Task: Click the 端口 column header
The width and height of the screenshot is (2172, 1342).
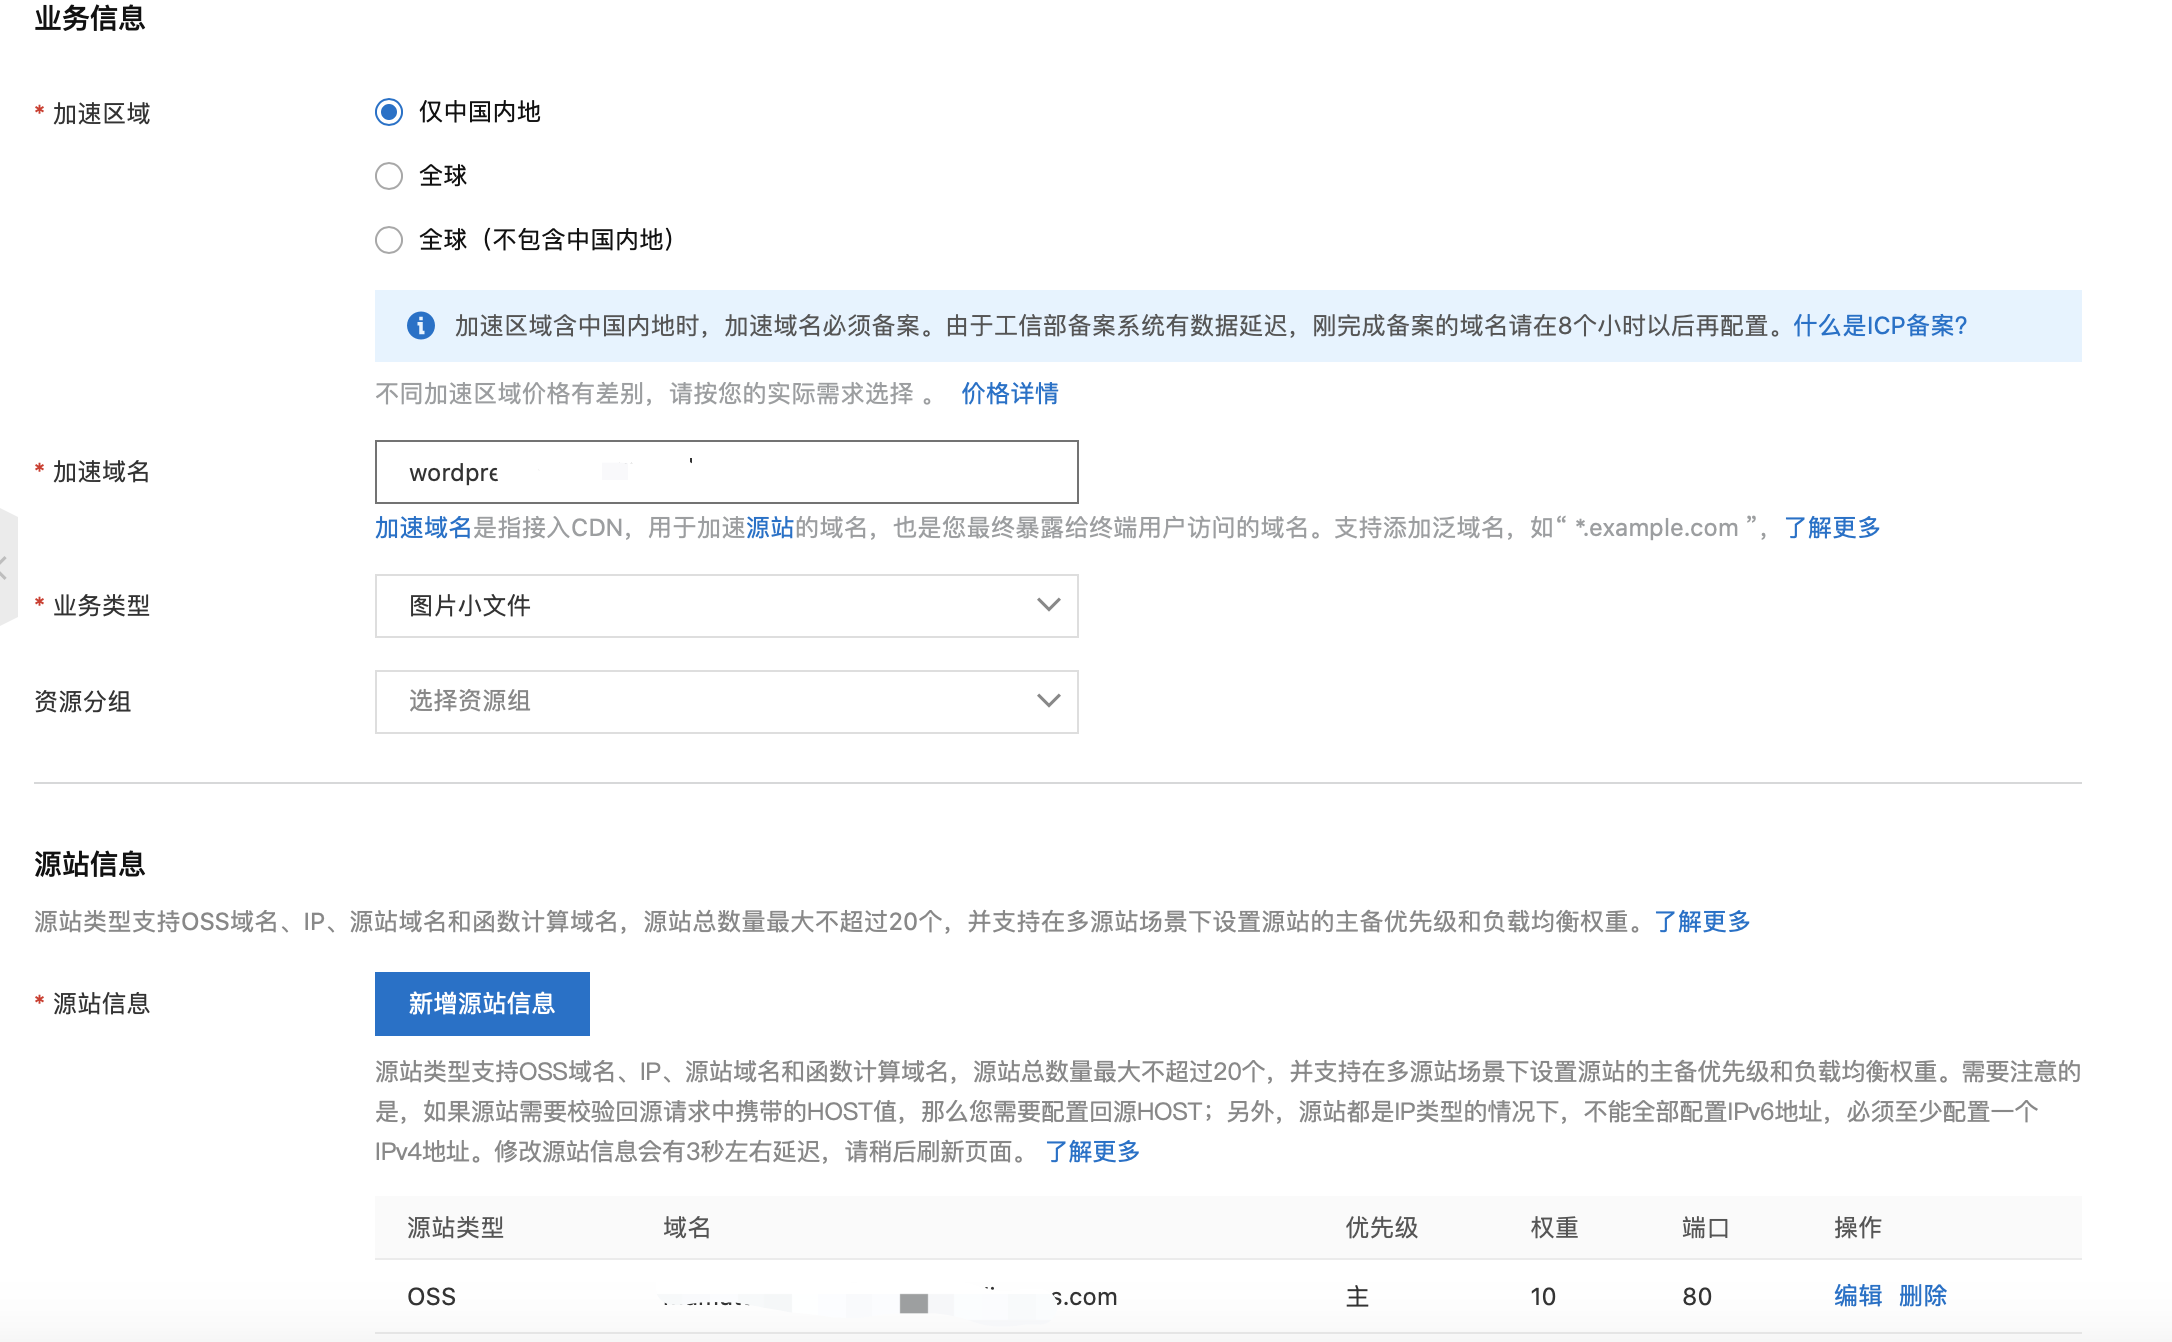Action: (x=1706, y=1228)
